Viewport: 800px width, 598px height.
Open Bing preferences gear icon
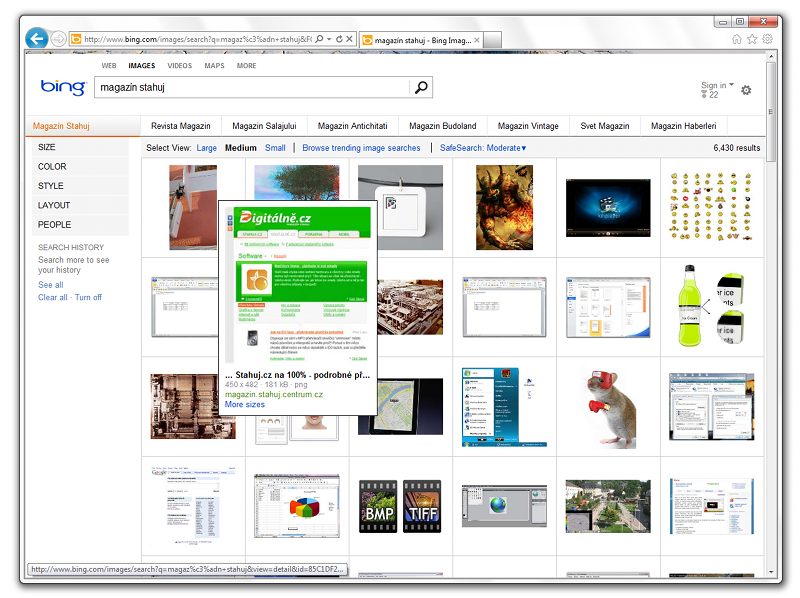[746, 90]
